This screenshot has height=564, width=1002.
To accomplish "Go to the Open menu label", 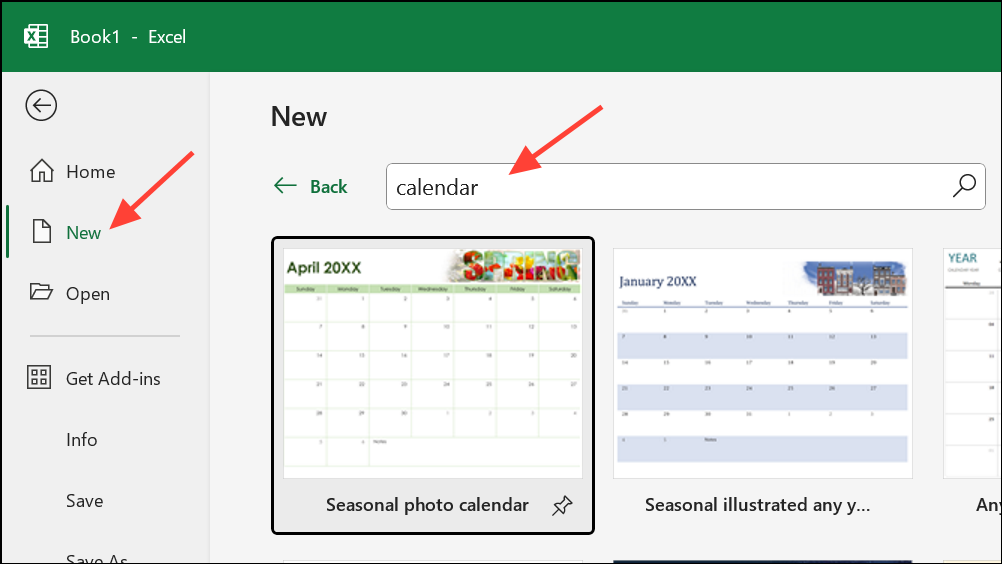I will click(x=88, y=294).
